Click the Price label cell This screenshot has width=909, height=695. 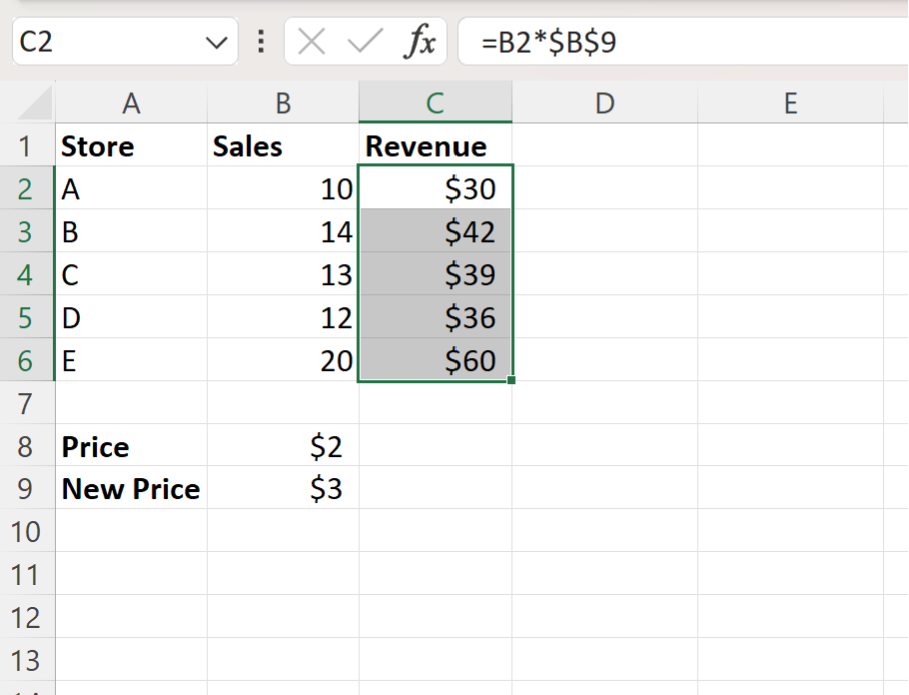point(132,446)
